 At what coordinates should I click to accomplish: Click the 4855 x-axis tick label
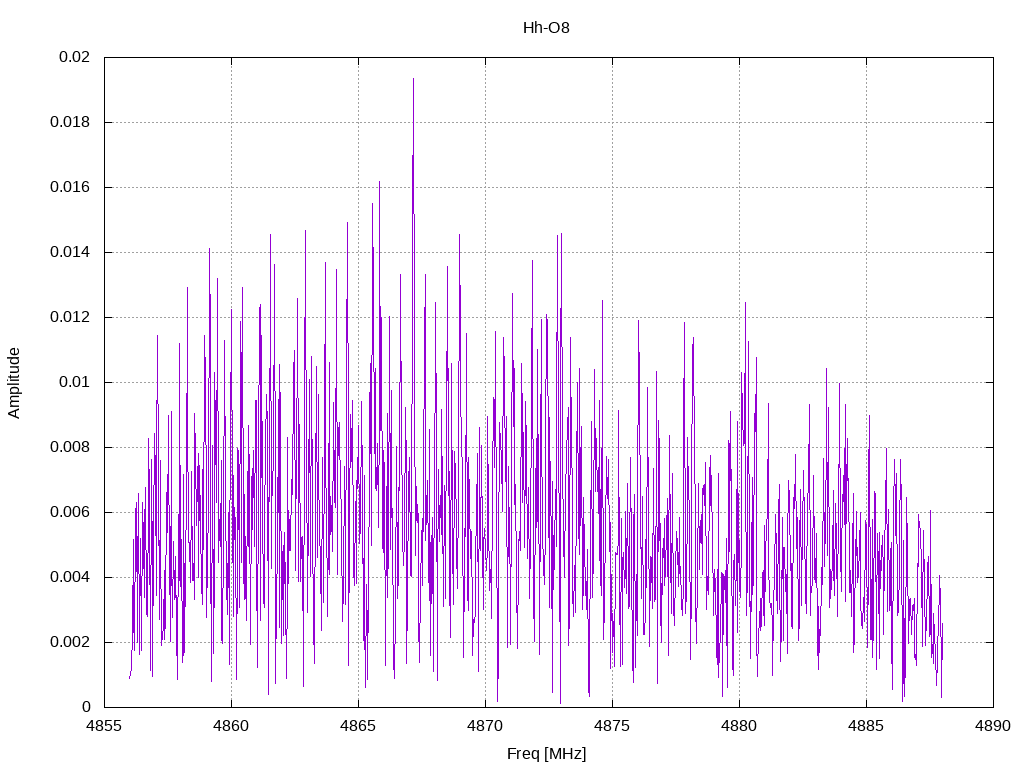tap(104, 726)
